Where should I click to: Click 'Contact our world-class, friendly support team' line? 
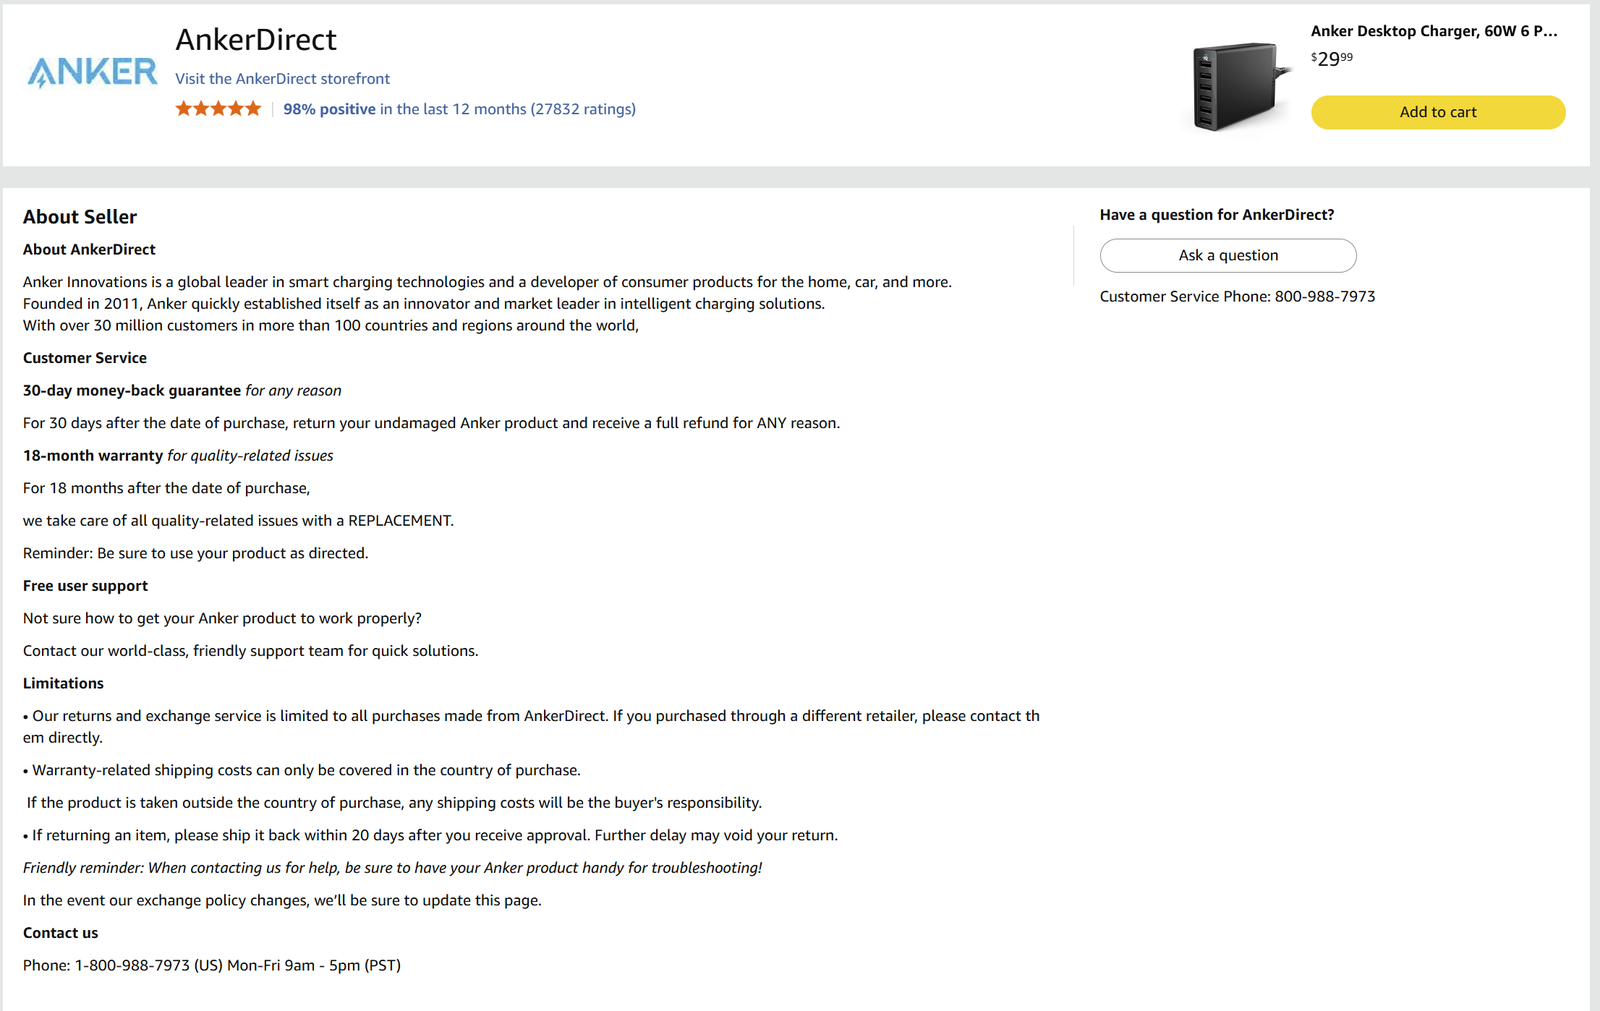(251, 651)
